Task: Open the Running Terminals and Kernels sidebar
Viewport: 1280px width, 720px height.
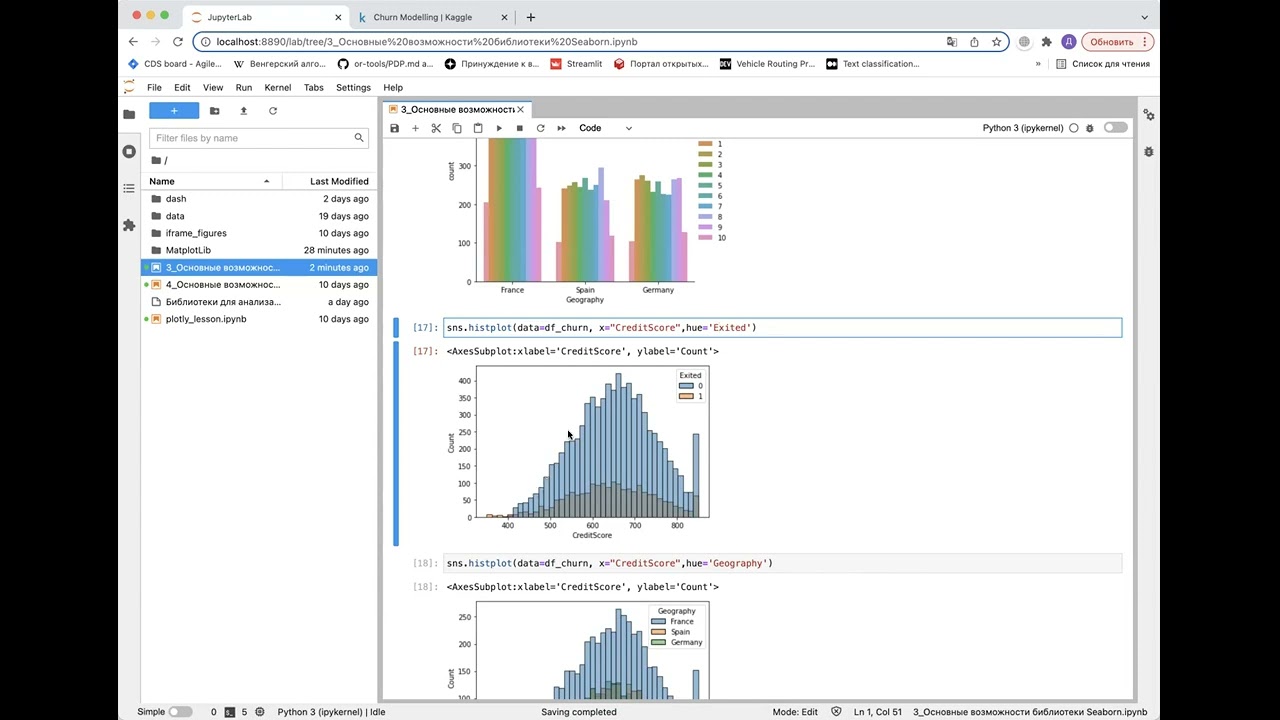Action: pyautogui.click(x=129, y=152)
